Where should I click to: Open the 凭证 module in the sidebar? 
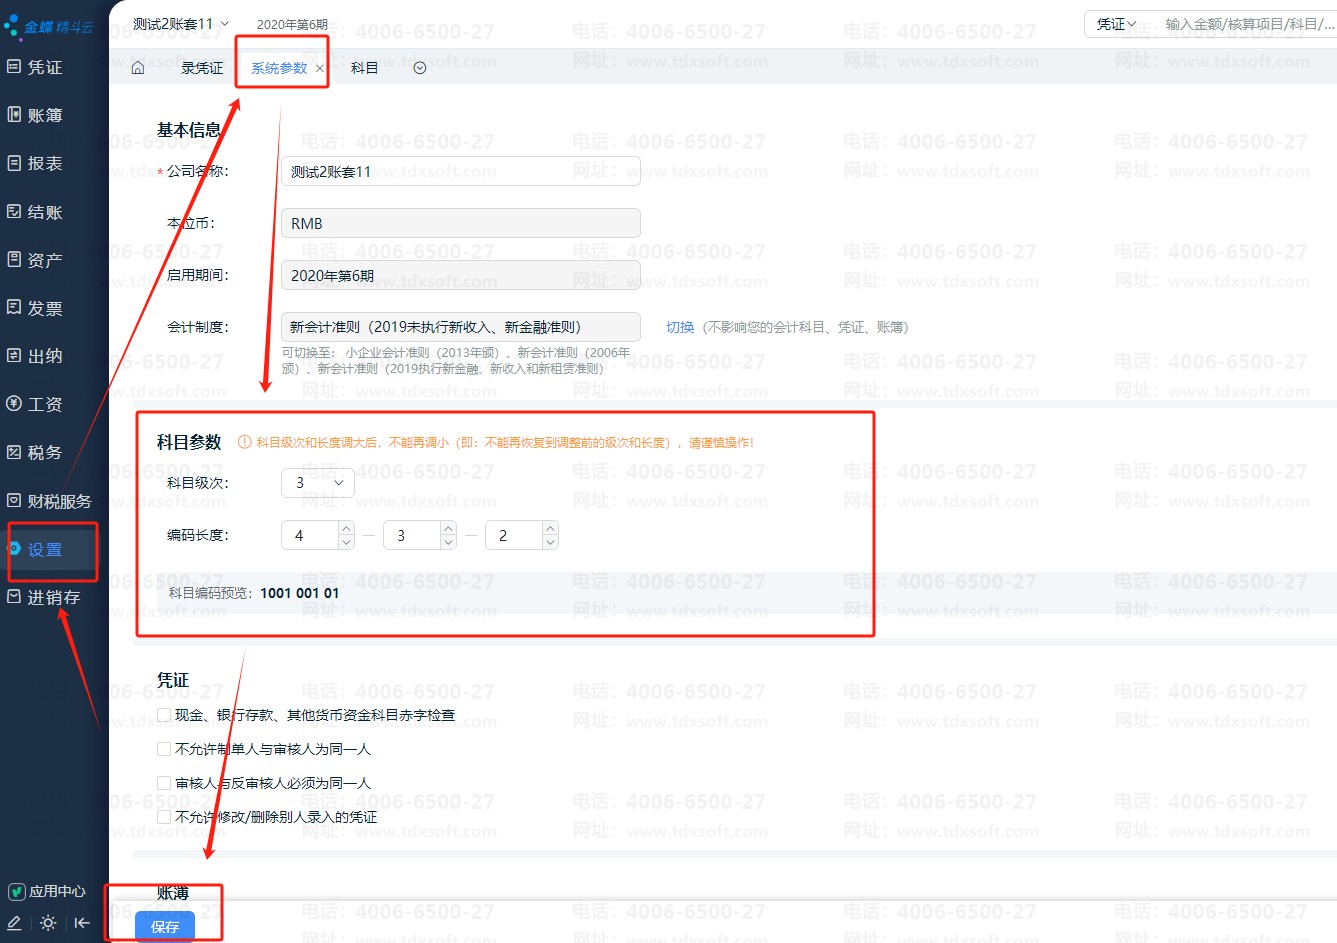click(x=36, y=67)
